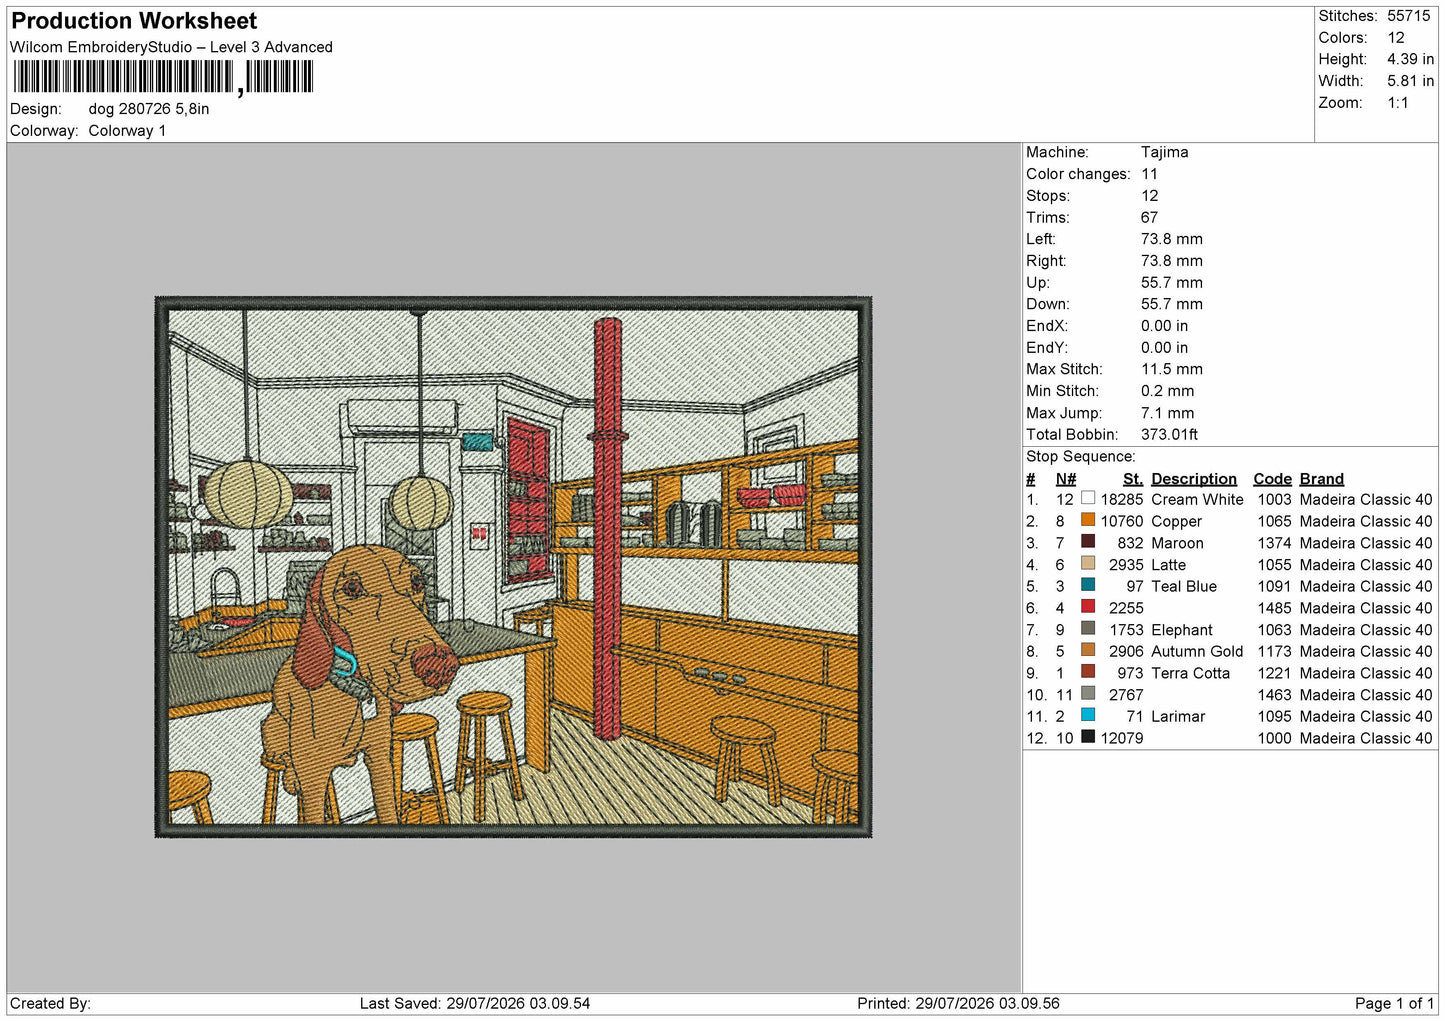The height and width of the screenshot is (1021, 1445).
Task: Click the Brand column header
Action: 1322,479
